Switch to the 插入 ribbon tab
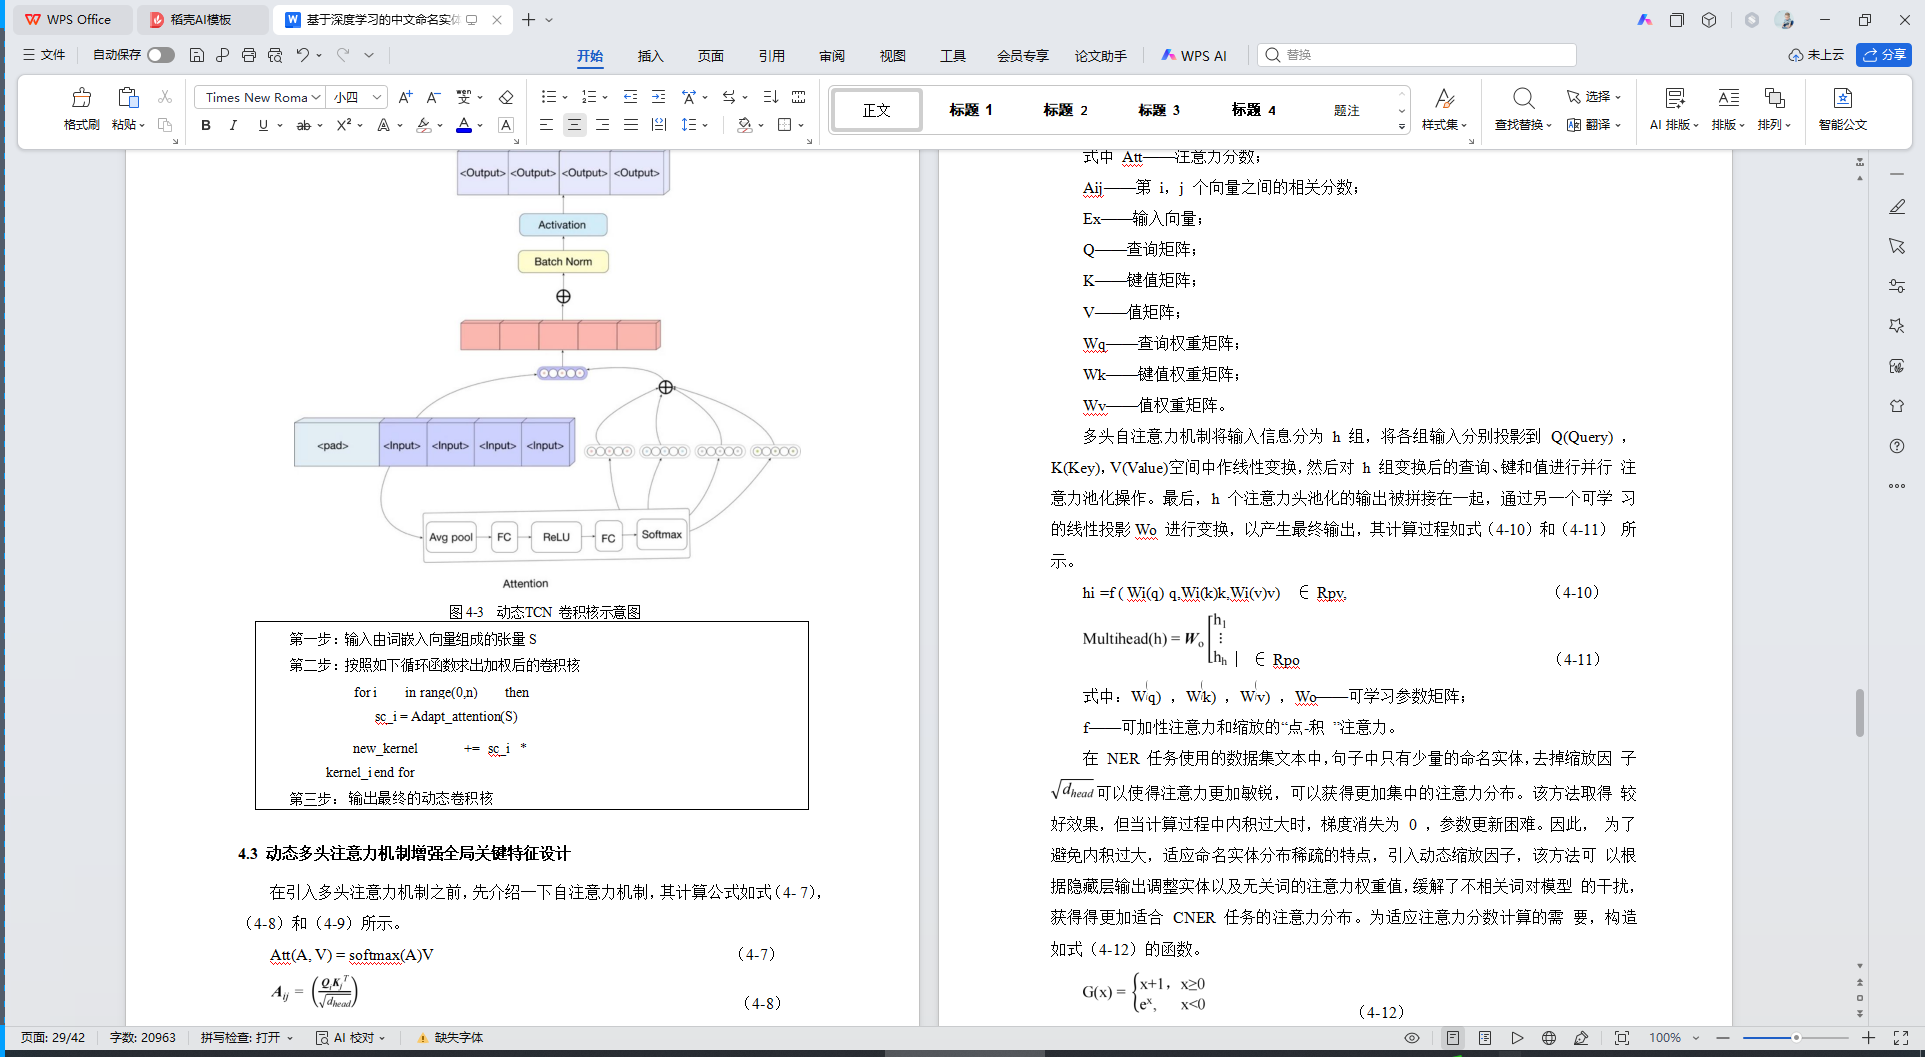 (651, 56)
